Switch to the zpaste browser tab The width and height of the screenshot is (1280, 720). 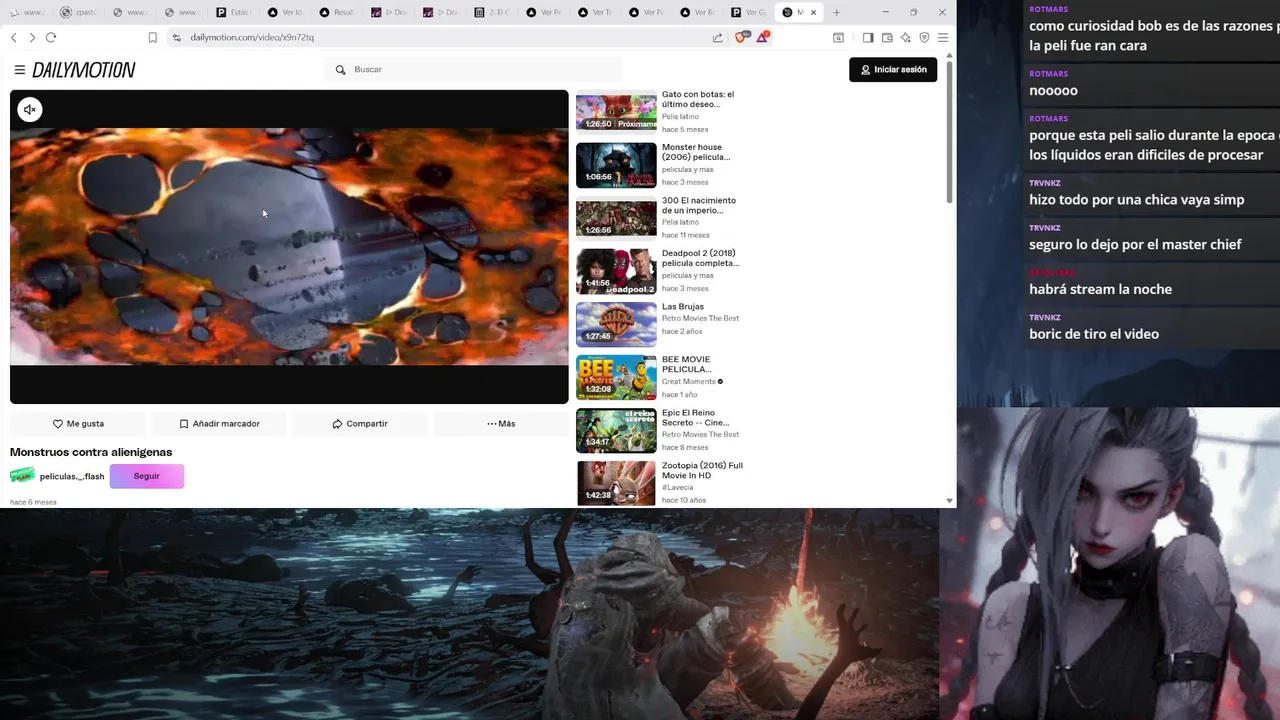(78, 12)
